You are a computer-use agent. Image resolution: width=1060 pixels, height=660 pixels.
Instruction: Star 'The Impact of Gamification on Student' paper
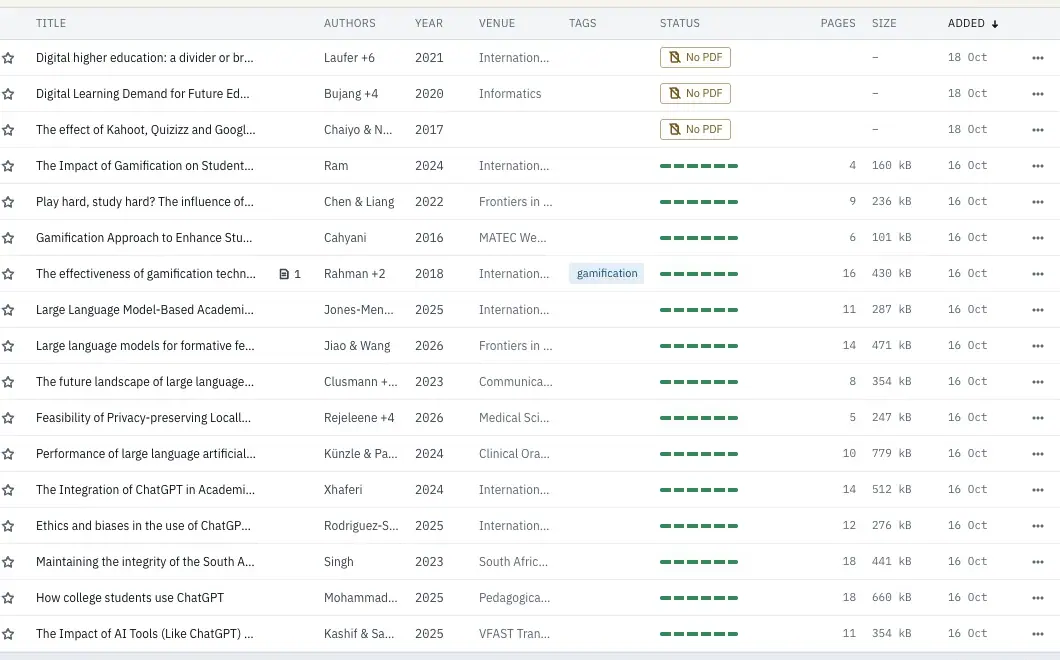pyautogui.click(x=8, y=166)
